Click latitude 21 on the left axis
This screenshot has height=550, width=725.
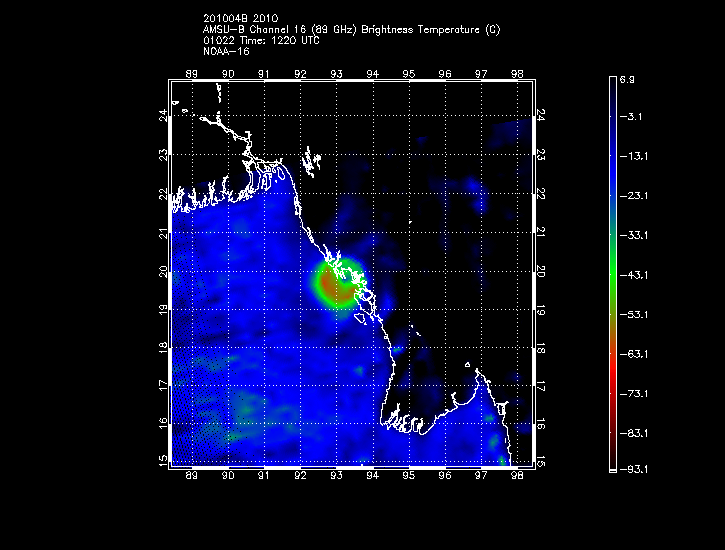point(164,234)
